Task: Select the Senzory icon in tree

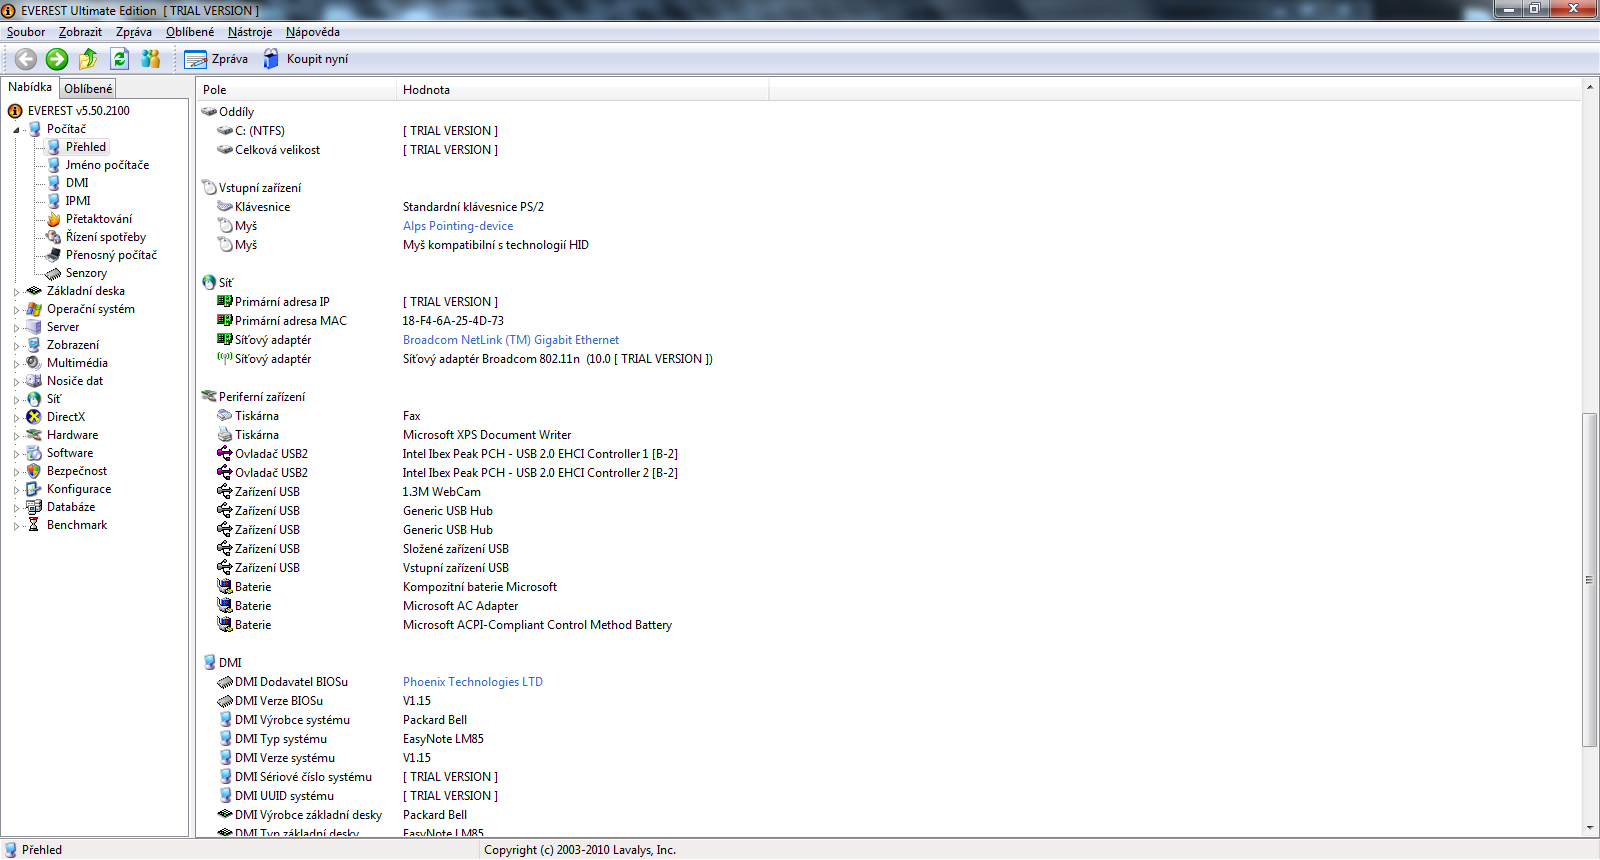Action: (x=54, y=273)
